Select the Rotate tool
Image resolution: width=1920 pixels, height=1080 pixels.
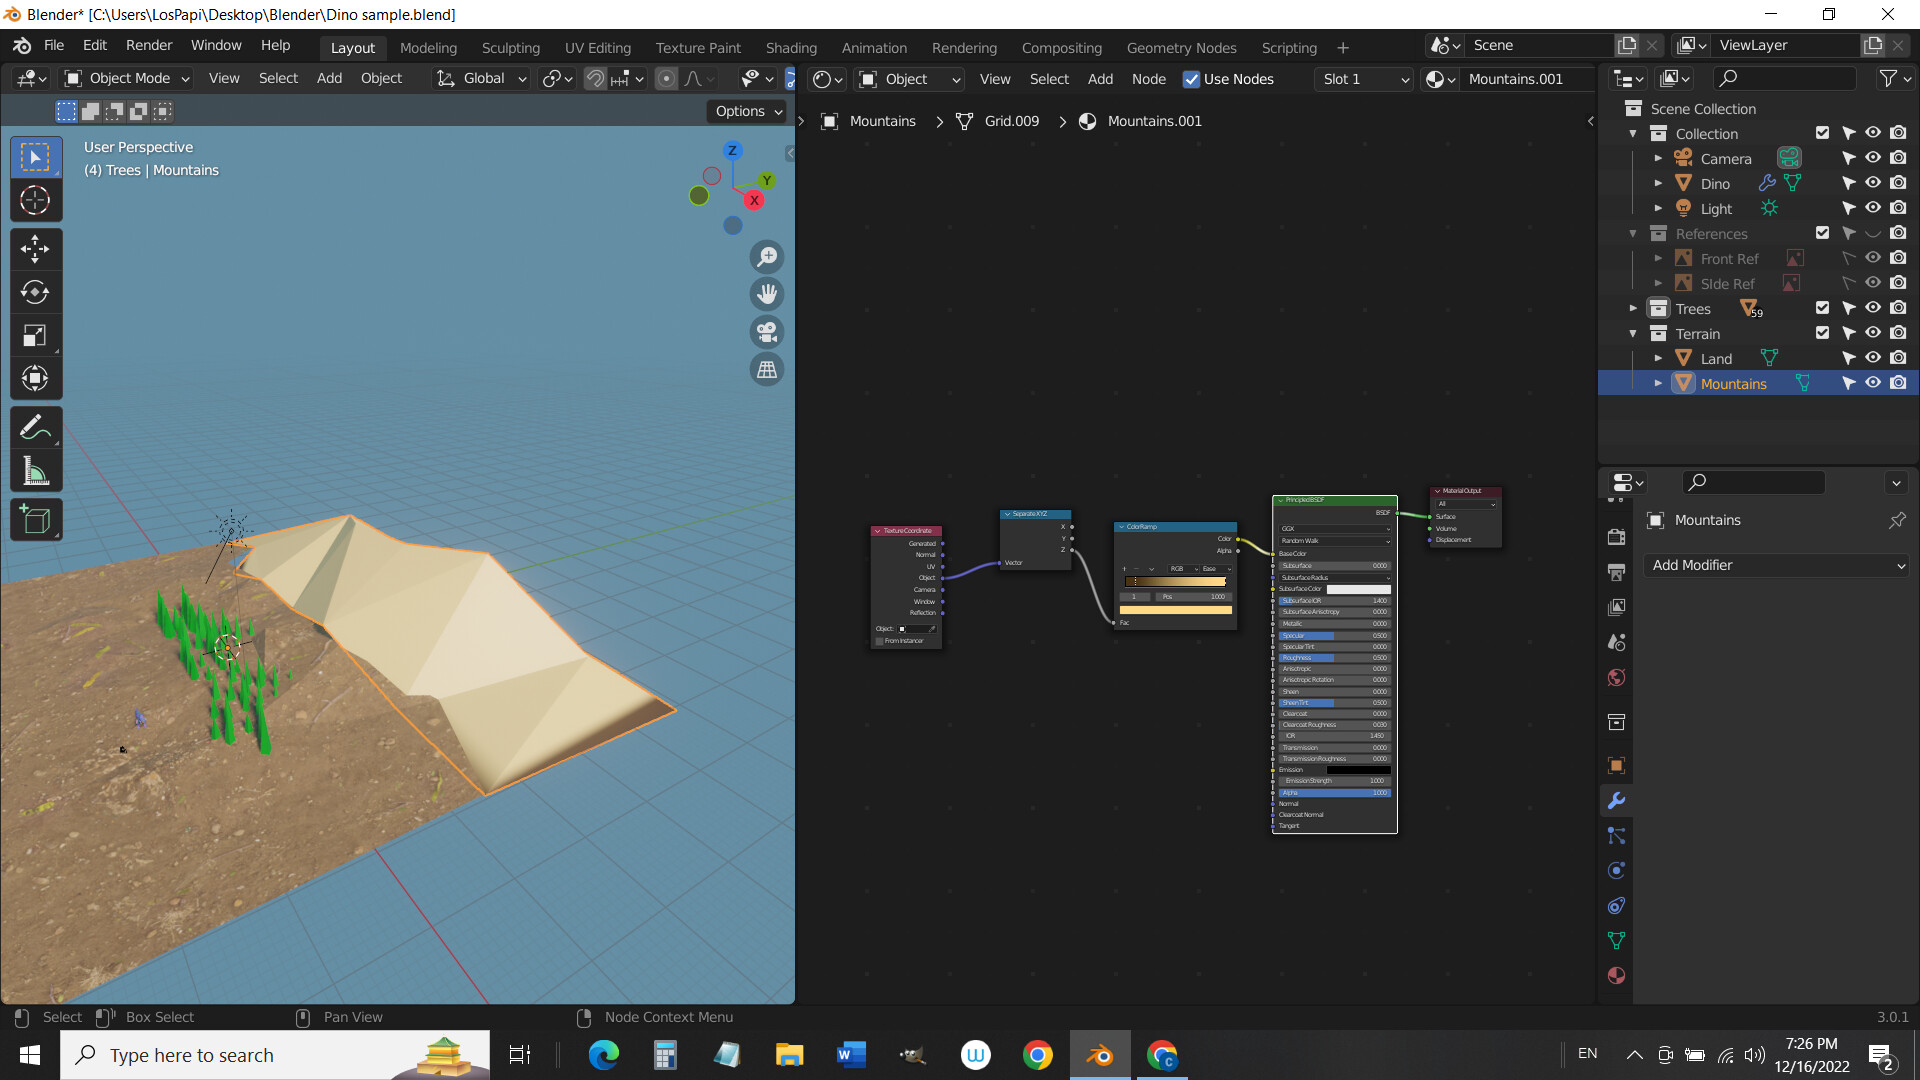tap(35, 292)
